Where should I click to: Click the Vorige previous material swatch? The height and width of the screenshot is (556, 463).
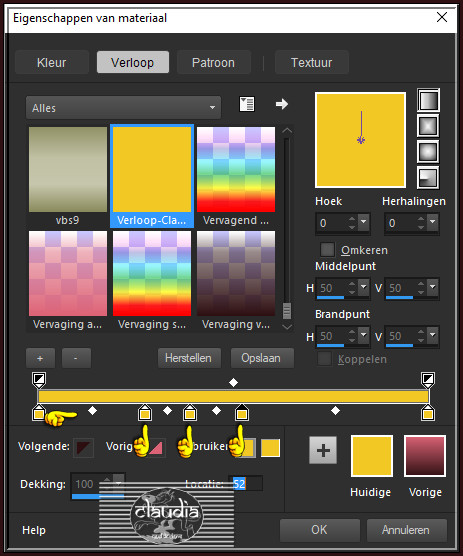pyautogui.click(x=425, y=456)
